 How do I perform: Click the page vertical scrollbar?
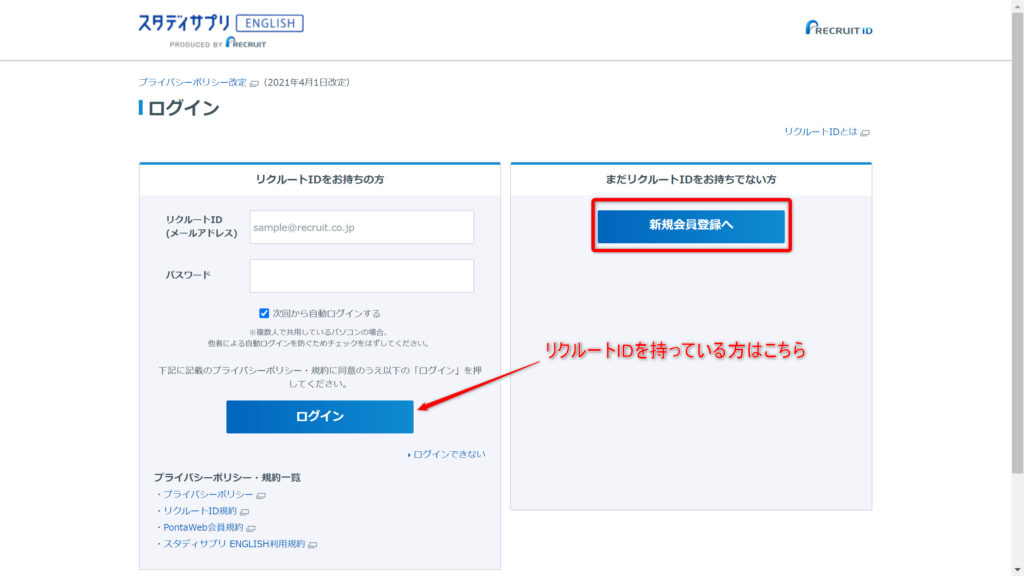[1017, 242]
